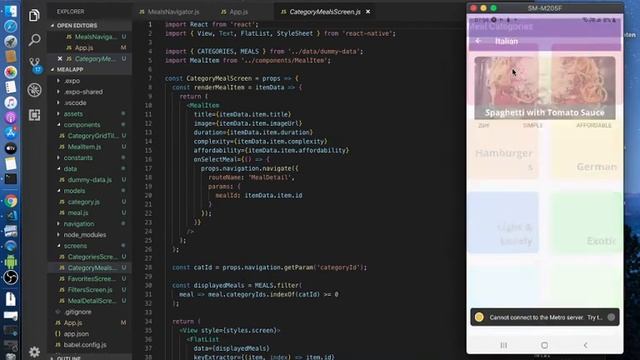The width and height of the screenshot is (640, 360).
Task: Tap the Android home button
Action: (x=544, y=345)
